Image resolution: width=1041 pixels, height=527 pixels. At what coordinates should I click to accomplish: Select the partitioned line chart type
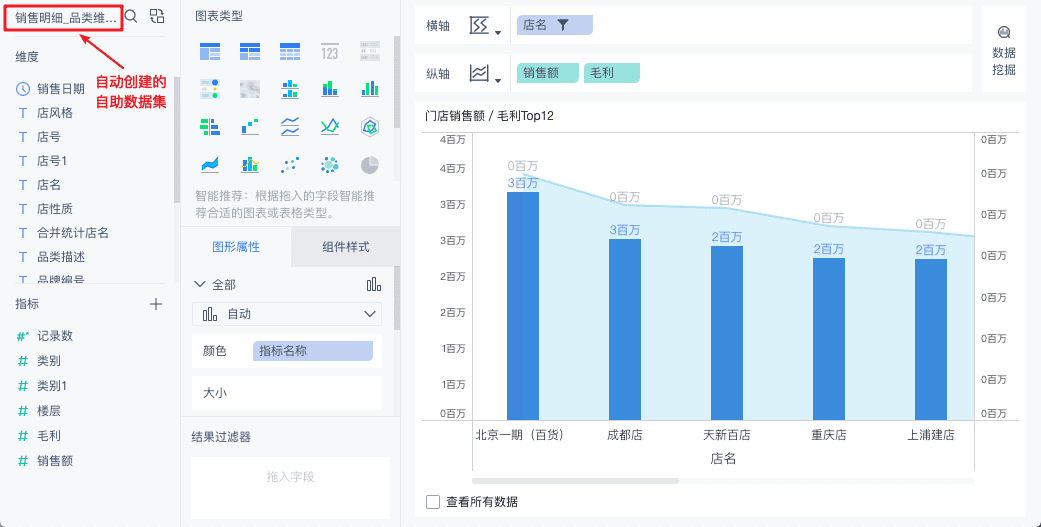pos(290,126)
